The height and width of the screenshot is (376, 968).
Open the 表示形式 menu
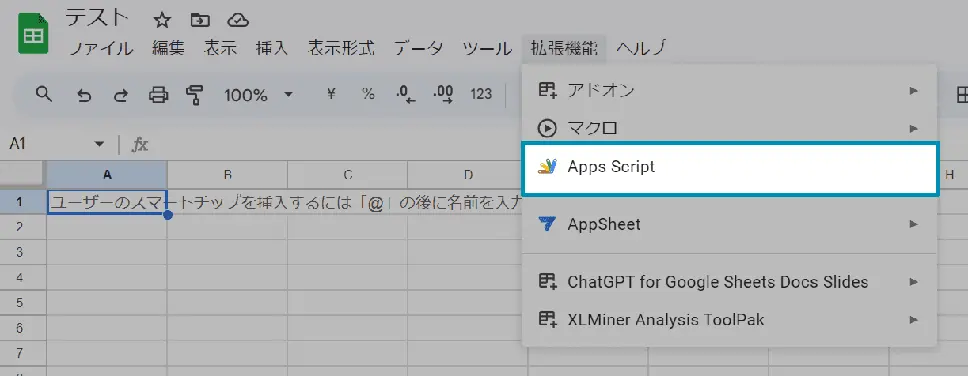341,48
